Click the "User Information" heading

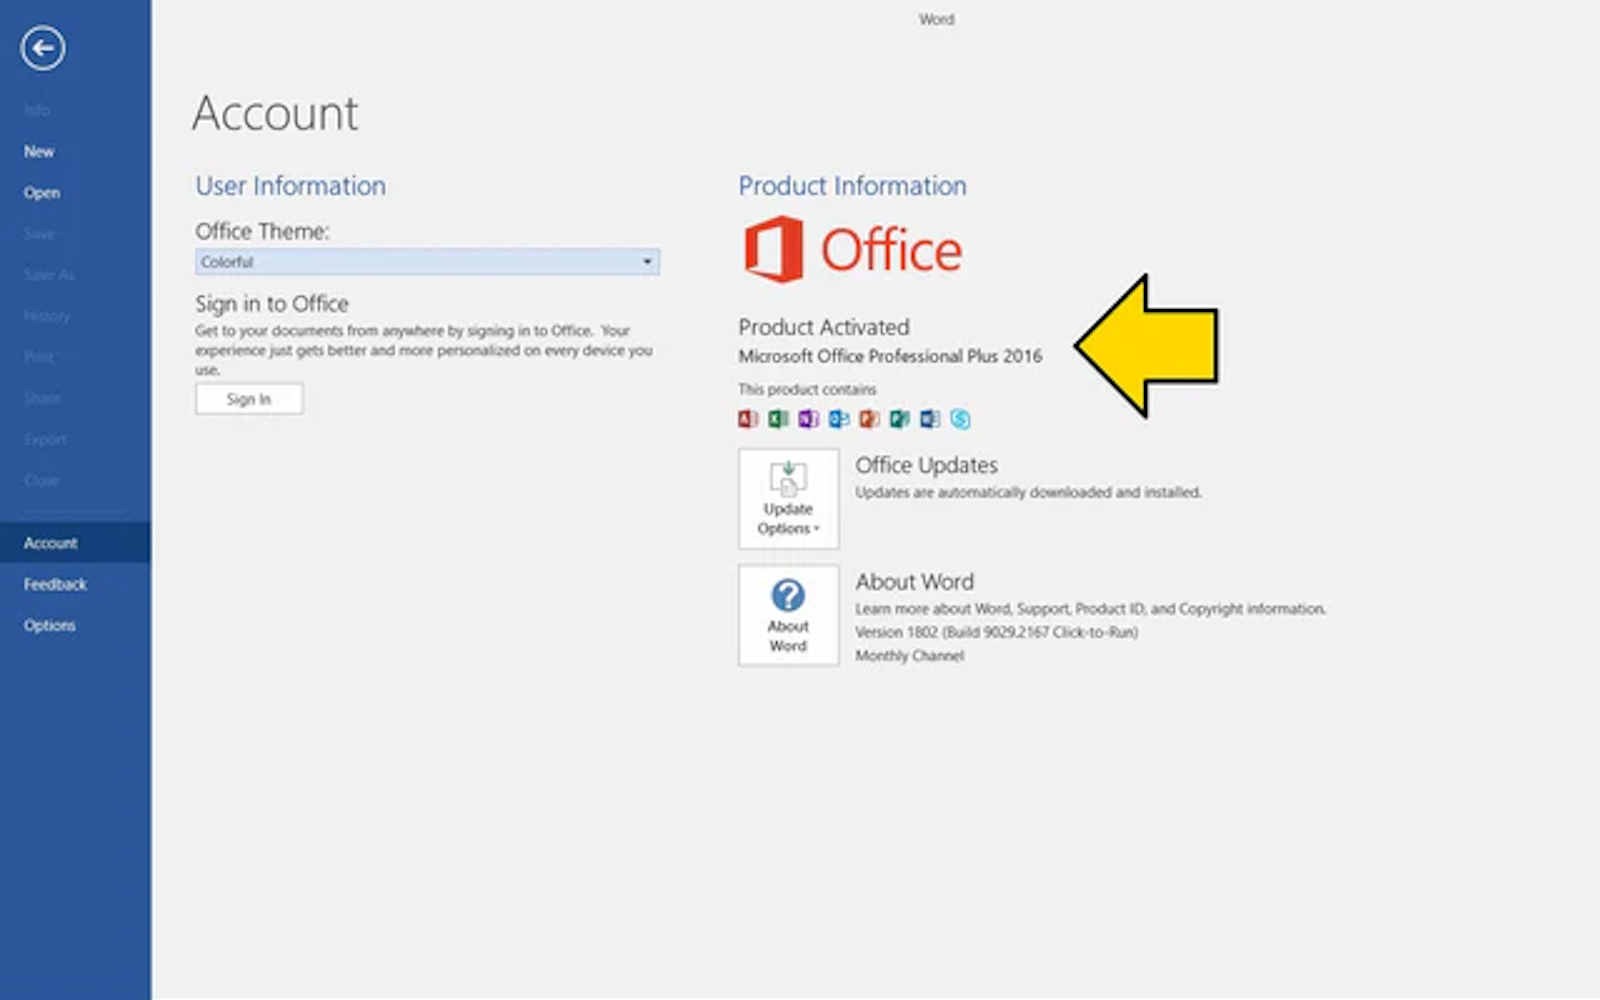(x=290, y=186)
